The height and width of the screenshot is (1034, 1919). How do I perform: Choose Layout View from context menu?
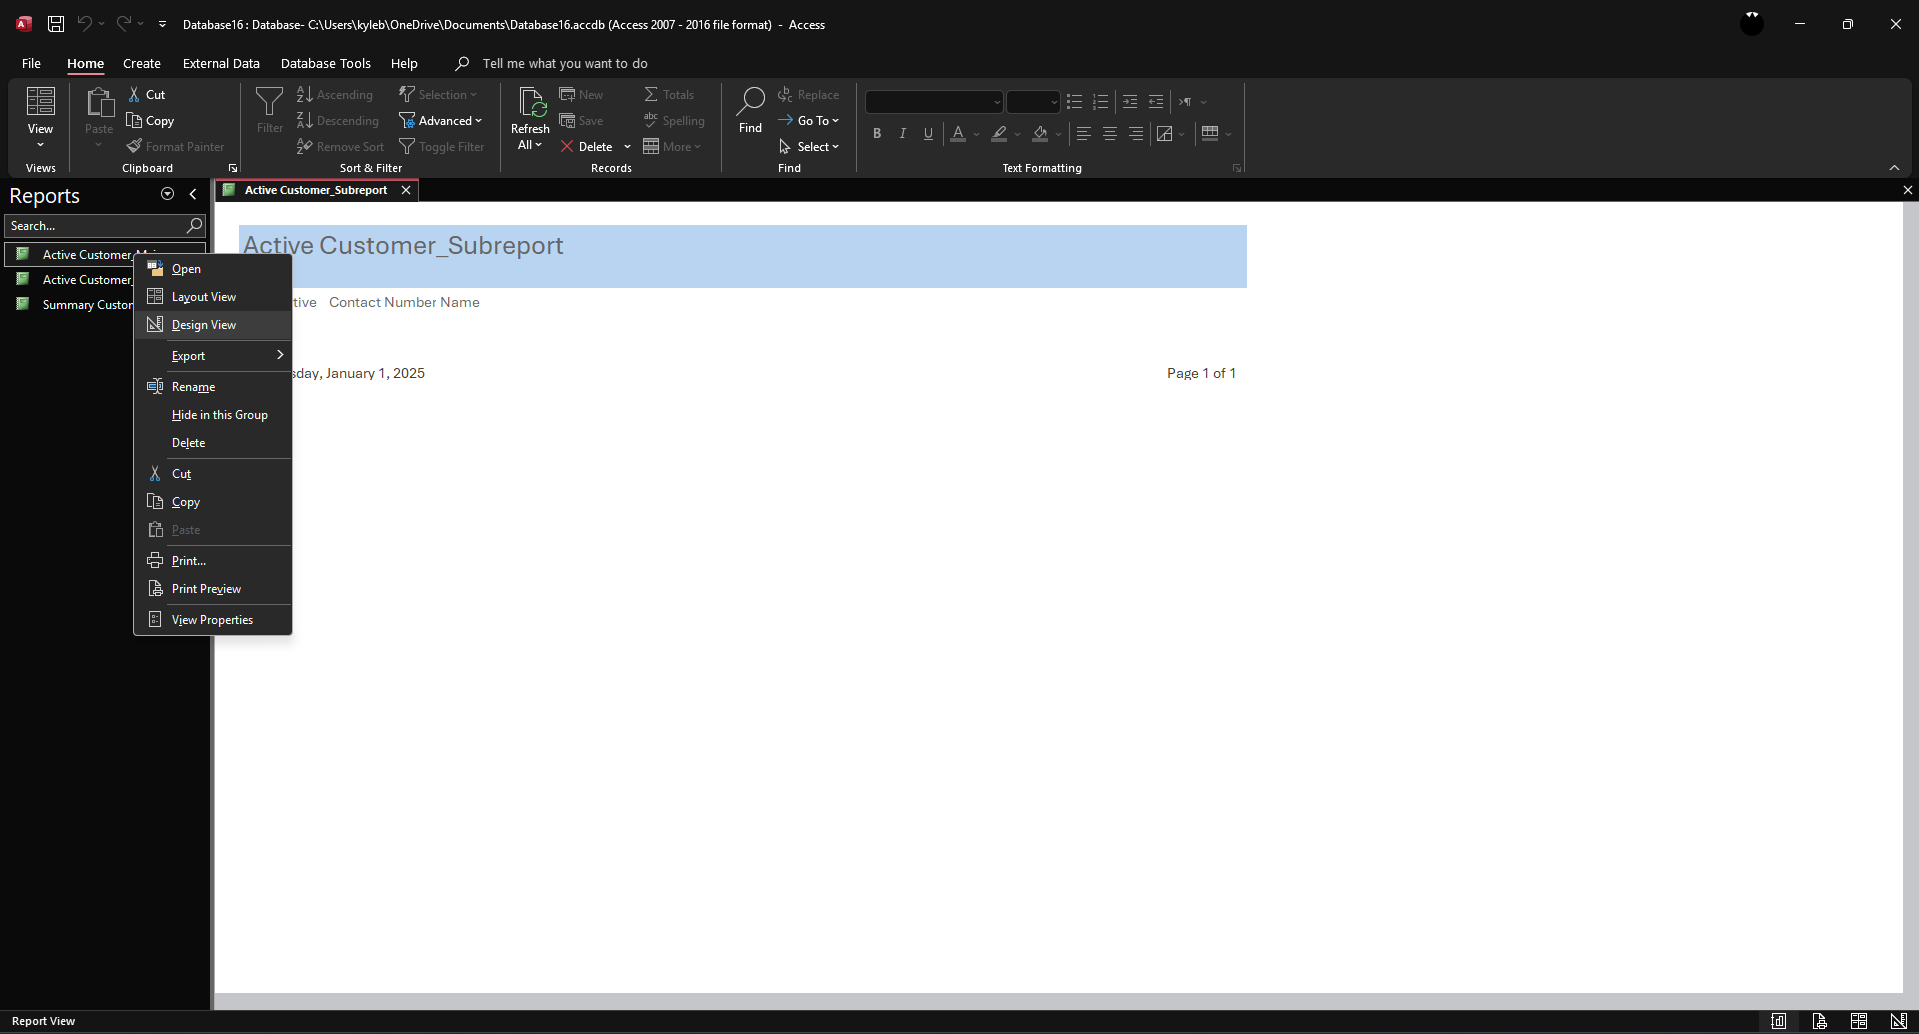[x=213, y=297]
